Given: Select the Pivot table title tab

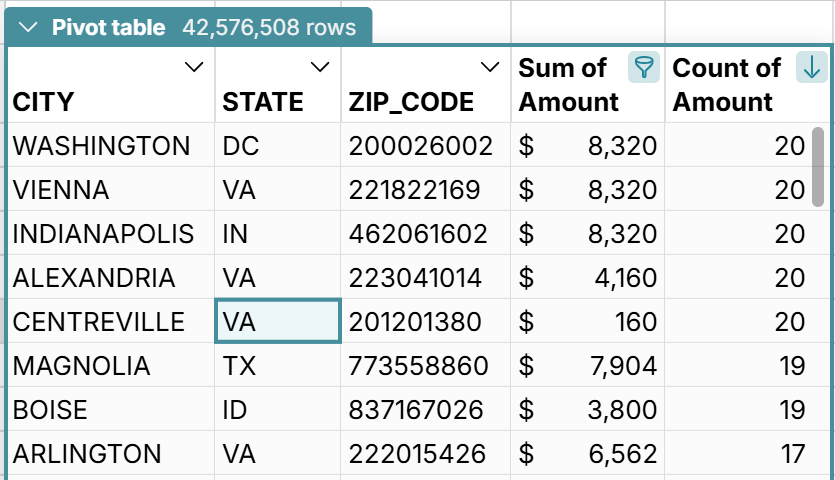Looking at the screenshot, I should pyautogui.click(x=108, y=28).
